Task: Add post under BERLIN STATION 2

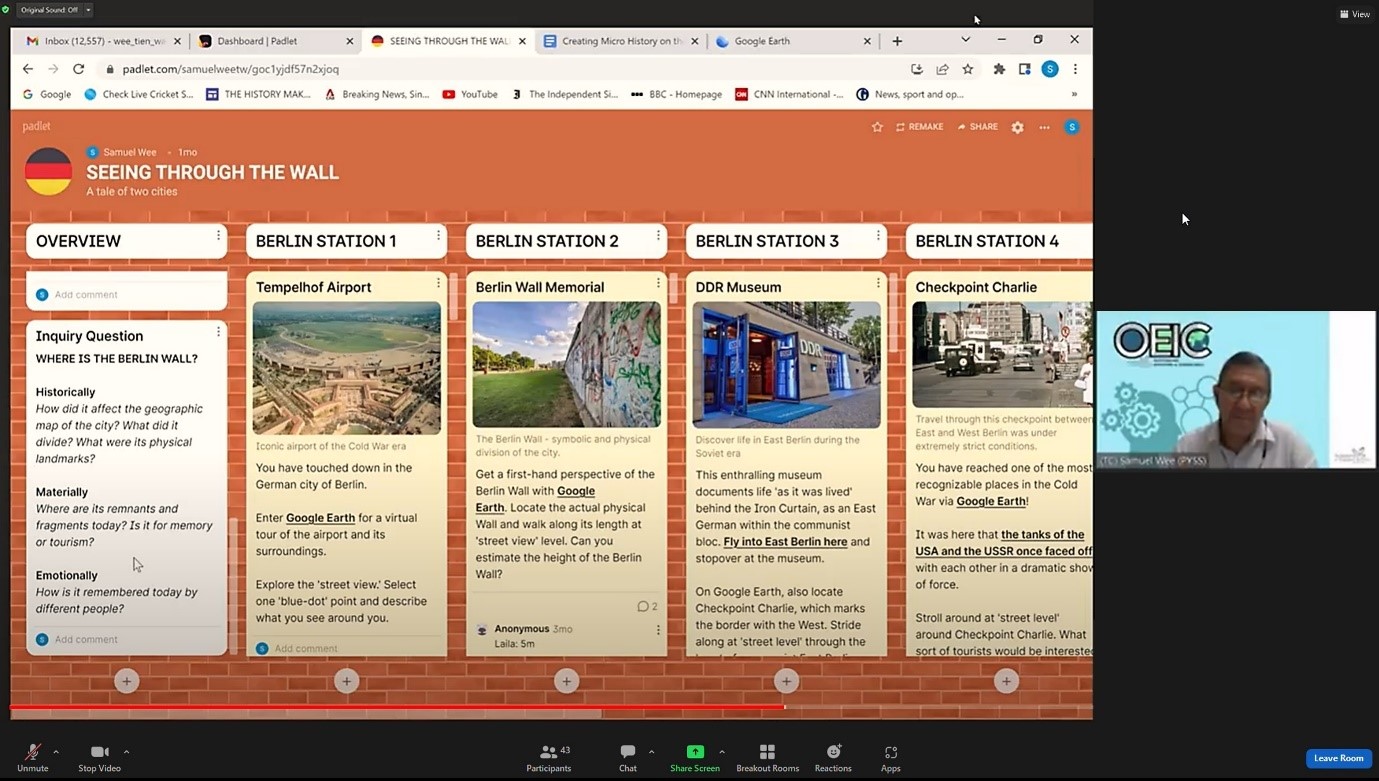Action: coord(566,681)
